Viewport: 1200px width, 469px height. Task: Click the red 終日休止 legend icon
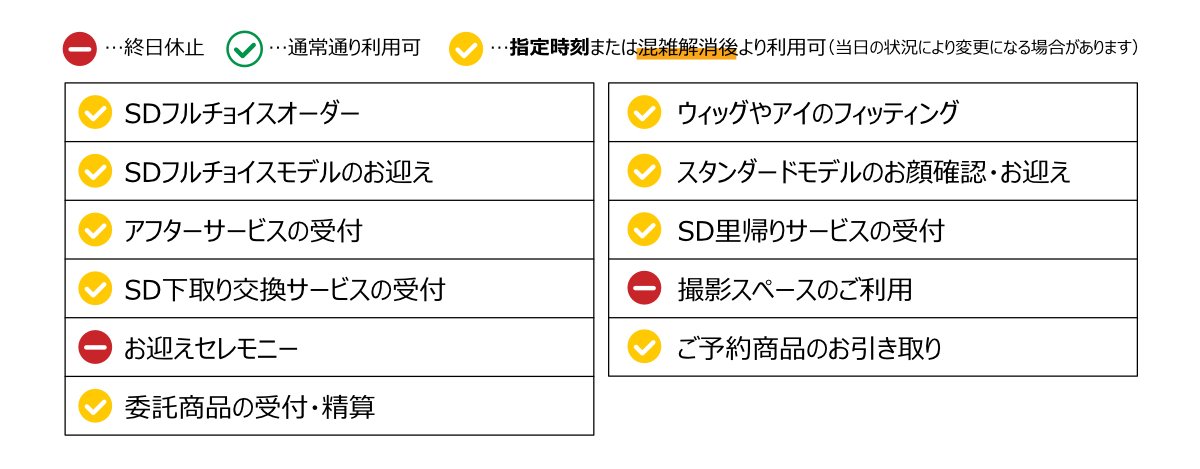point(79,48)
